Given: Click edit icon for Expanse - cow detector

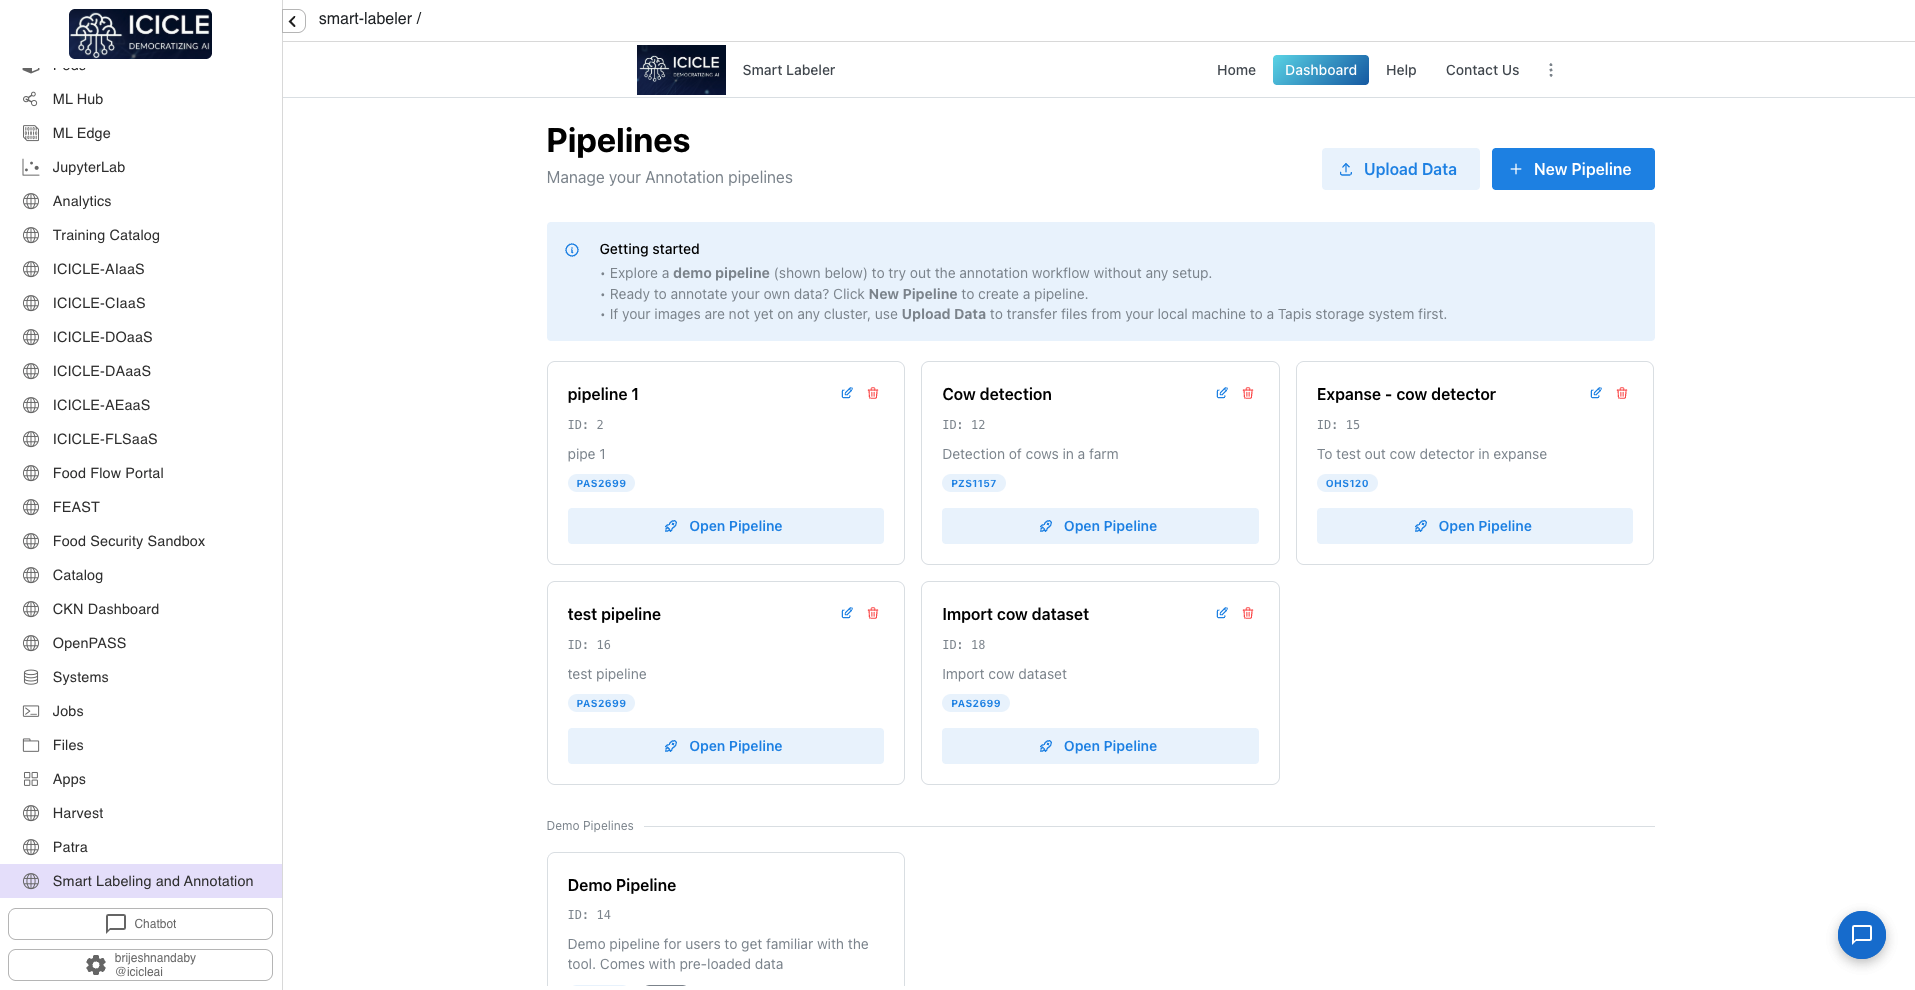Looking at the screenshot, I should tap(1596, 393).
